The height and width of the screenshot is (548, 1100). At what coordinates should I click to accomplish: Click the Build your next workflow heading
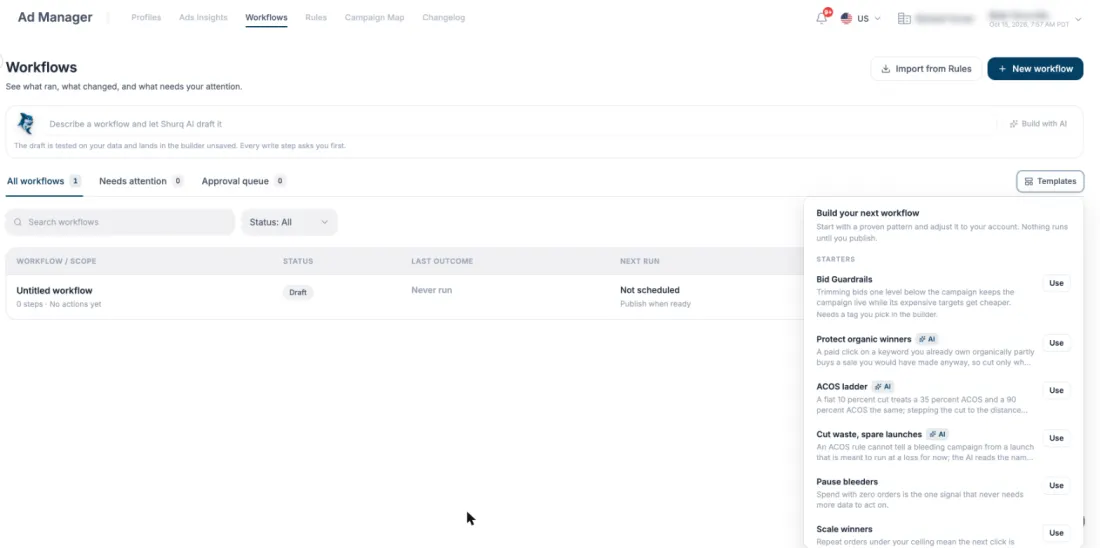pyautogui.click(x=868, y=213)
